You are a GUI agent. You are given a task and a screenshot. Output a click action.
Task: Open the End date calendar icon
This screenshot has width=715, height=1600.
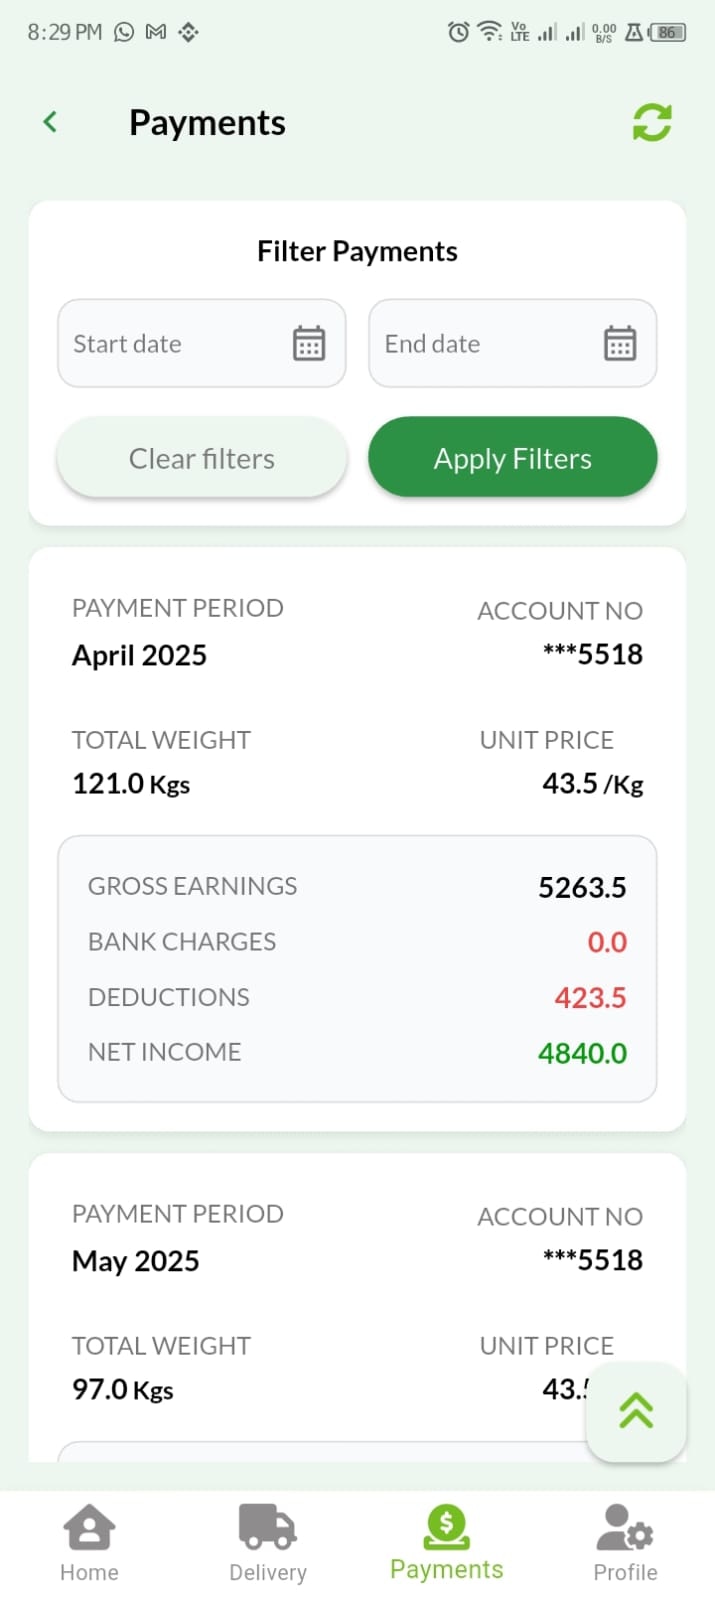click(620, 343)
